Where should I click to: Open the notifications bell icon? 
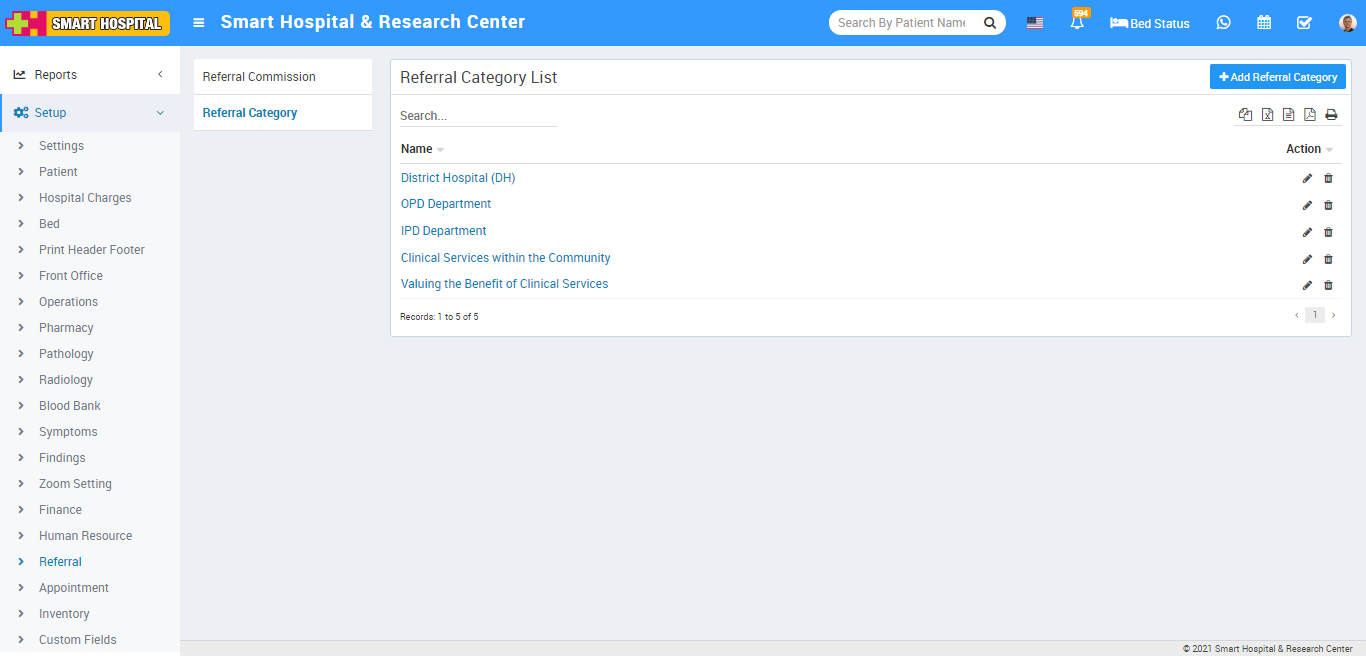pos(1077,23)
